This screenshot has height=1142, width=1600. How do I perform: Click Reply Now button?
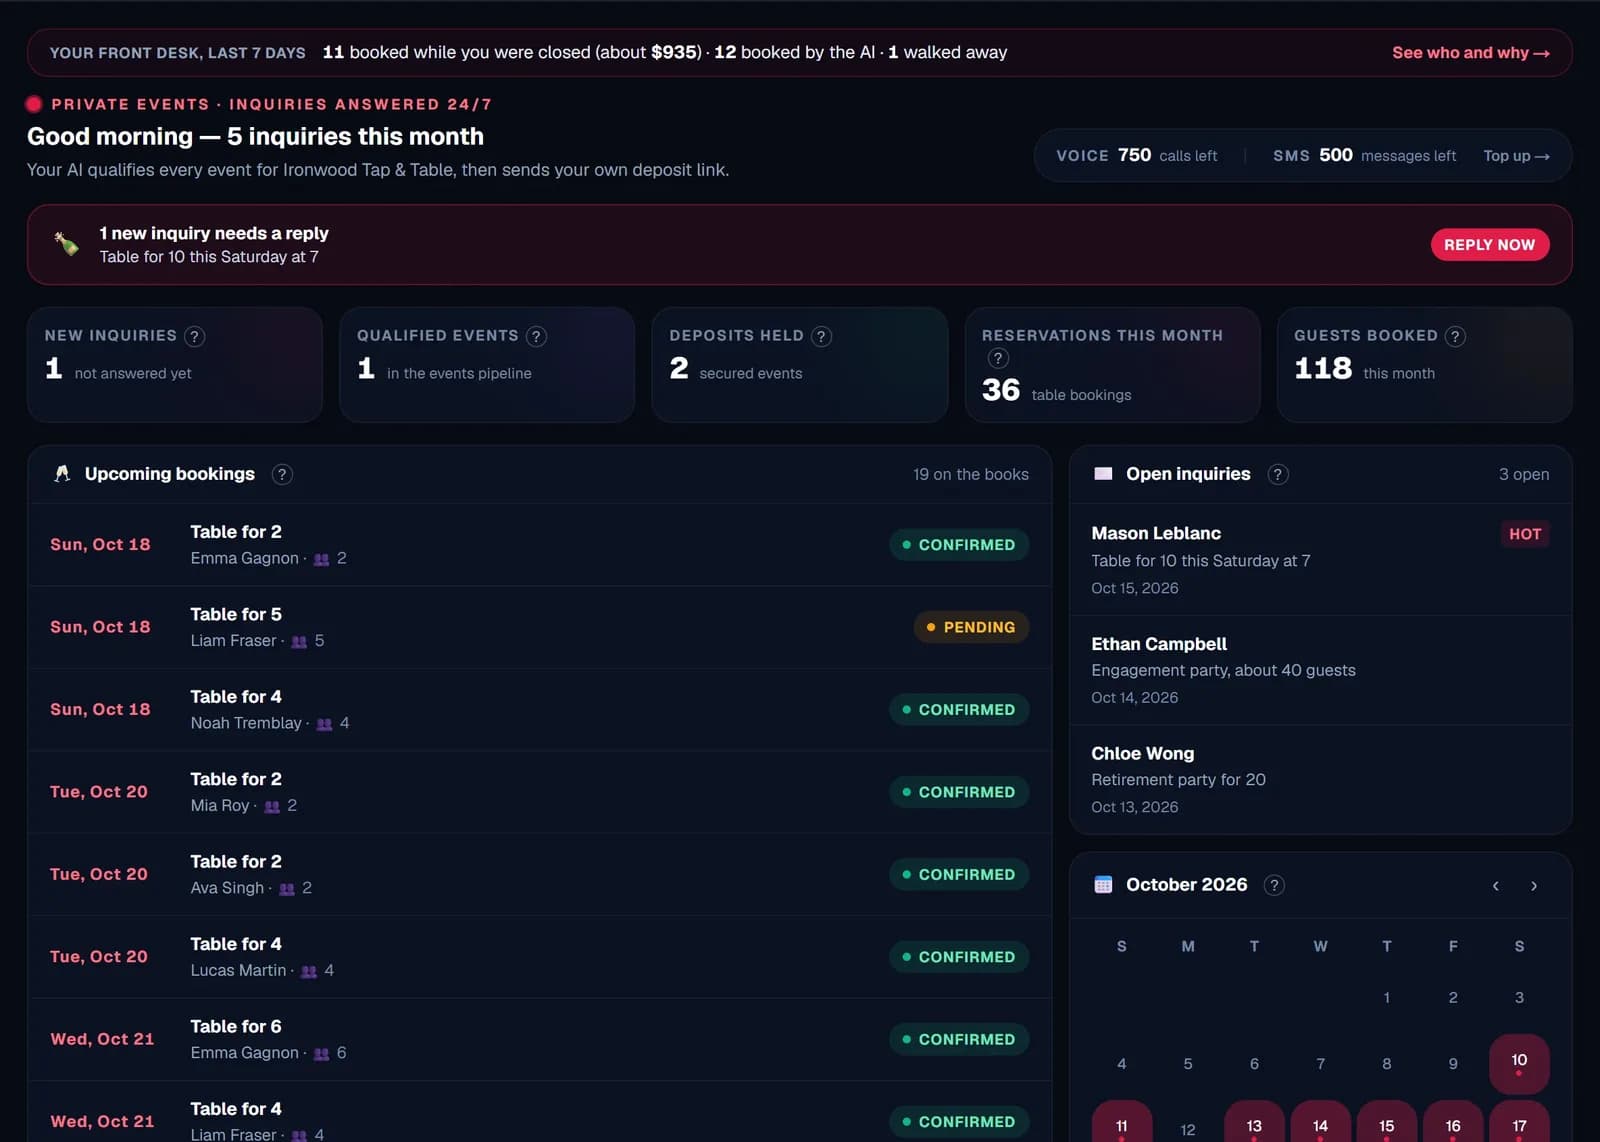pyautogui.click(x=1490, y=245)
